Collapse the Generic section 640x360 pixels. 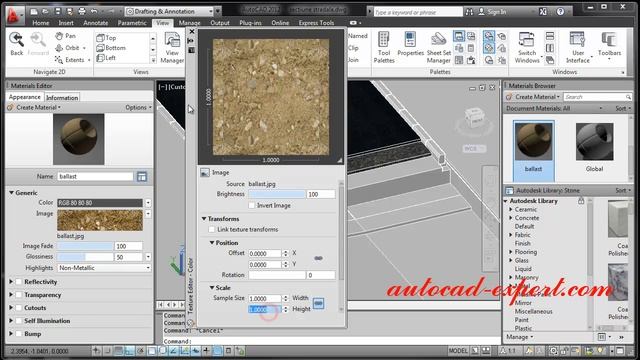coord(11,192)
